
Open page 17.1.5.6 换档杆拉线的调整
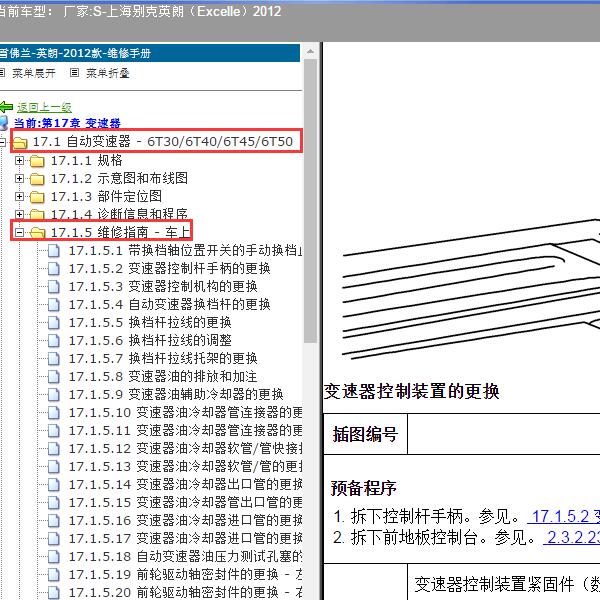(x=150, y=341)
